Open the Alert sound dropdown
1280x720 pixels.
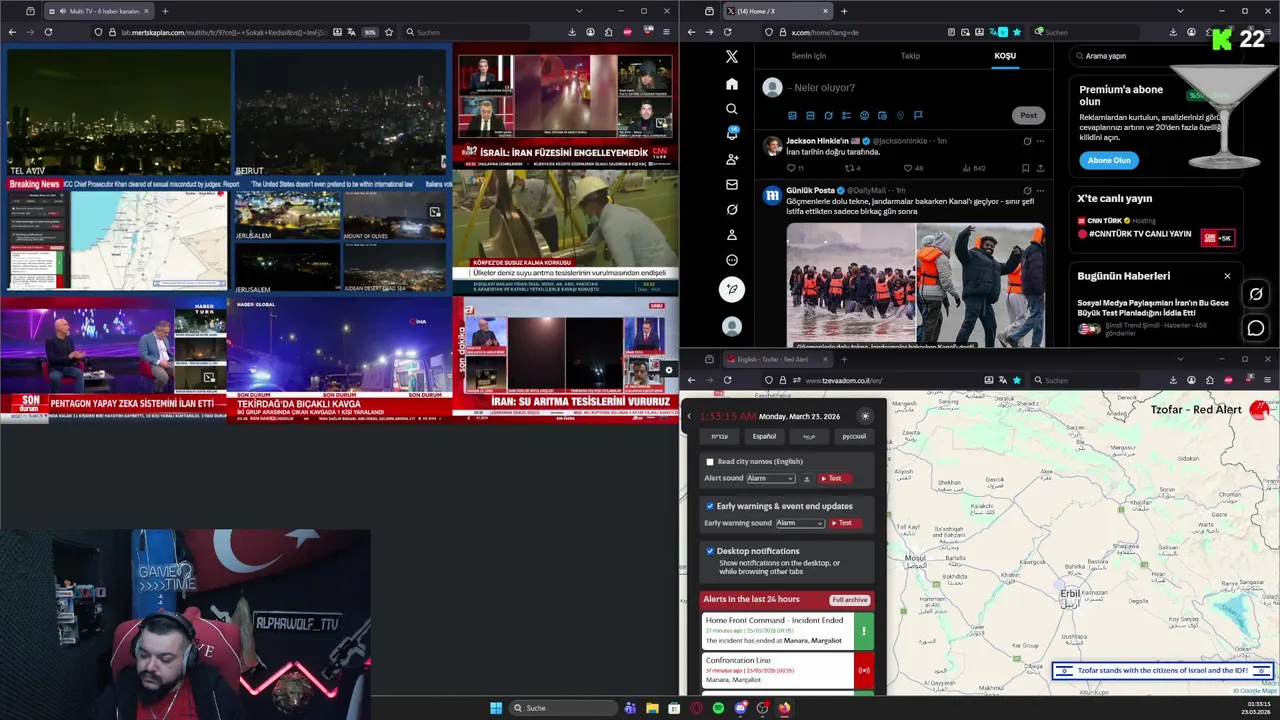[x=771, y=479]
